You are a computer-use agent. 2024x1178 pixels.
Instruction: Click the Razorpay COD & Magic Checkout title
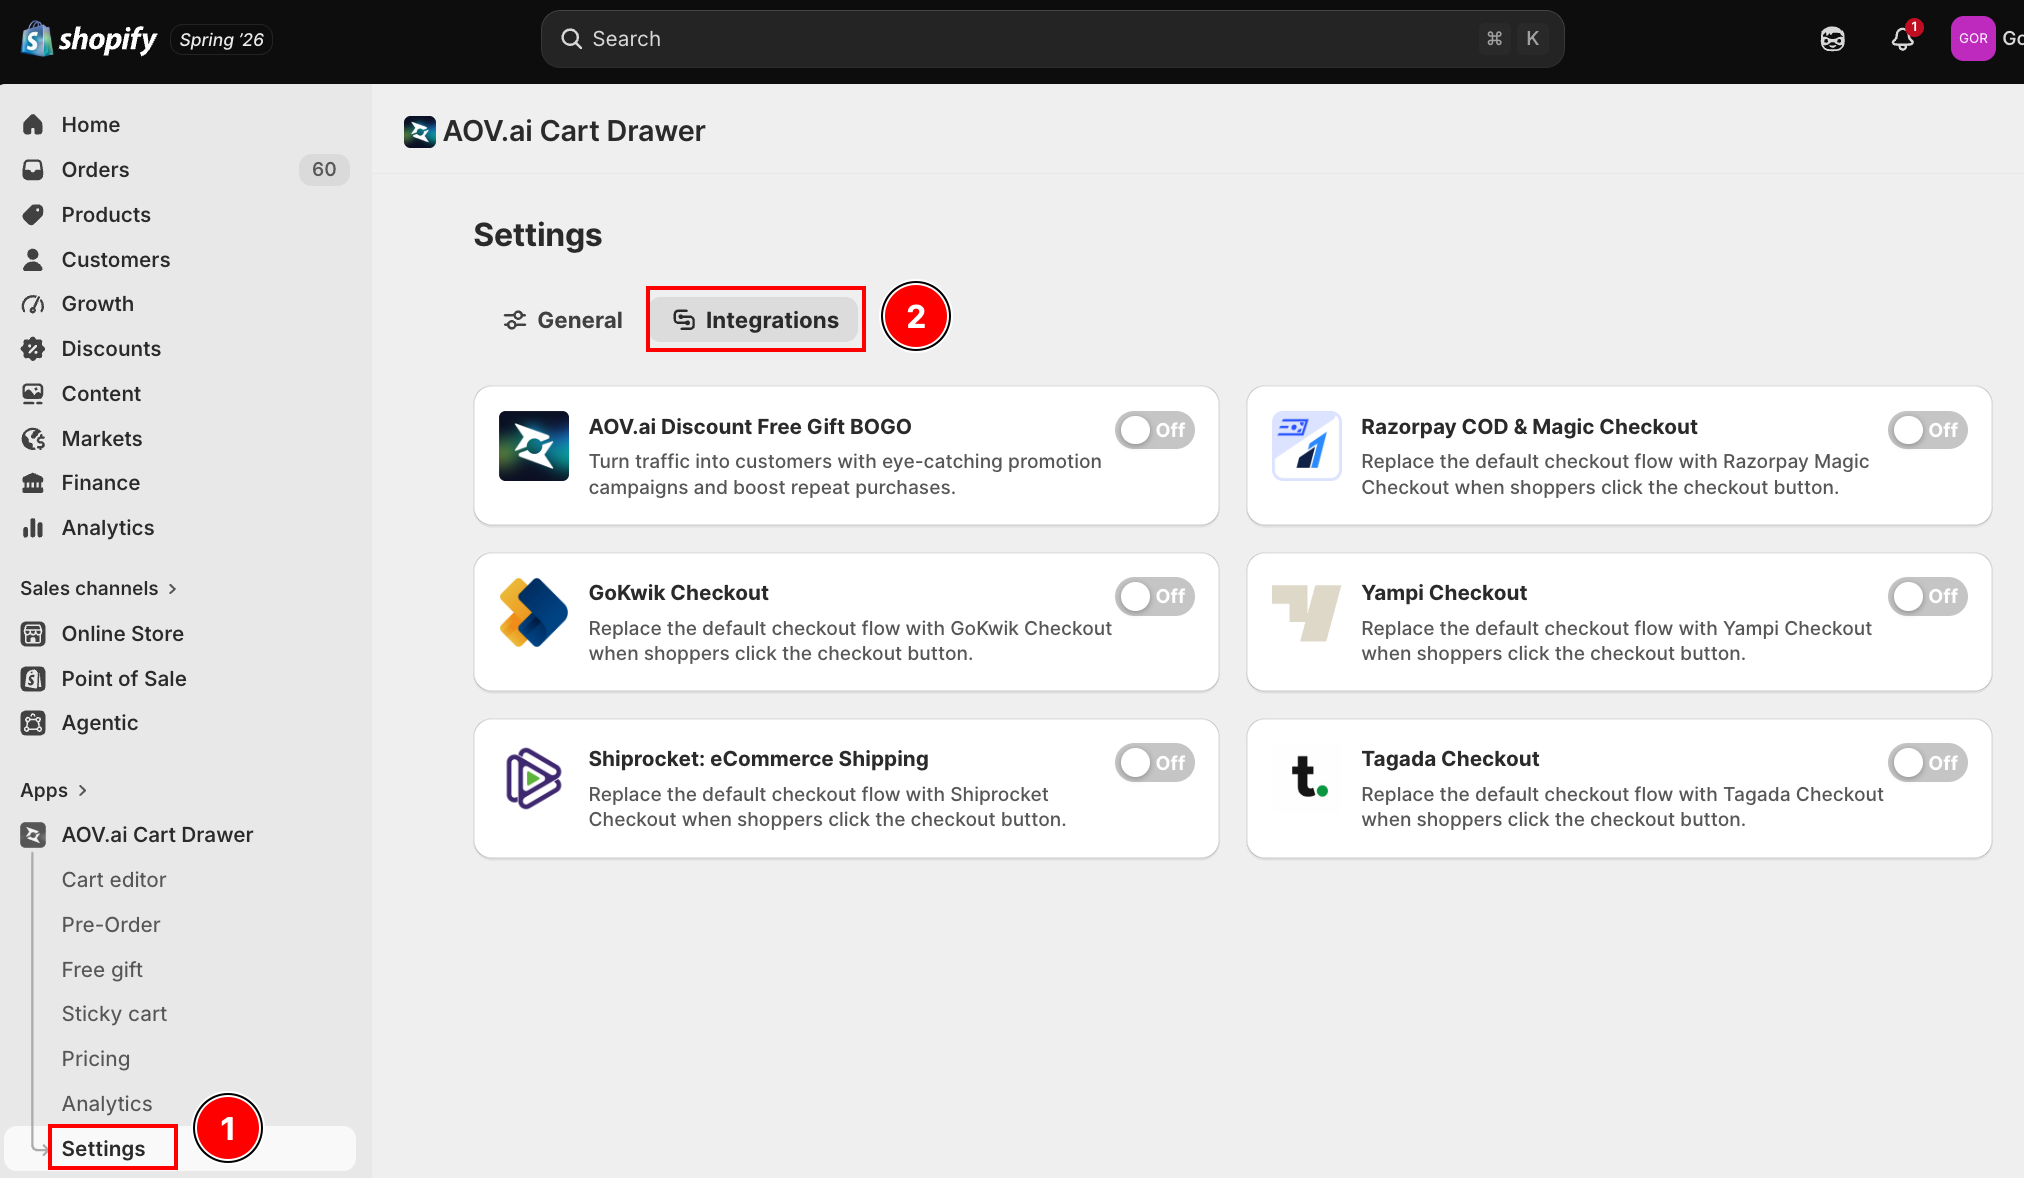tap(1529, 427)
